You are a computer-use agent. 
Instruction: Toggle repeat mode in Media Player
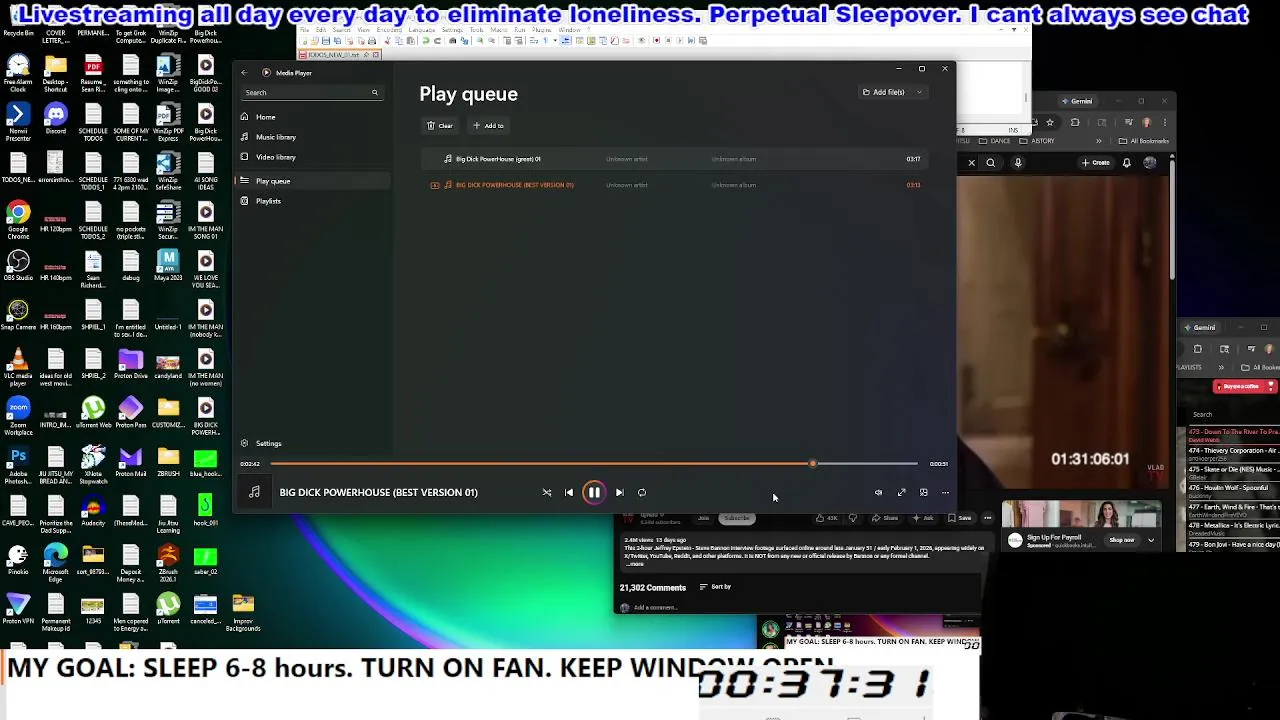(642, 492)
